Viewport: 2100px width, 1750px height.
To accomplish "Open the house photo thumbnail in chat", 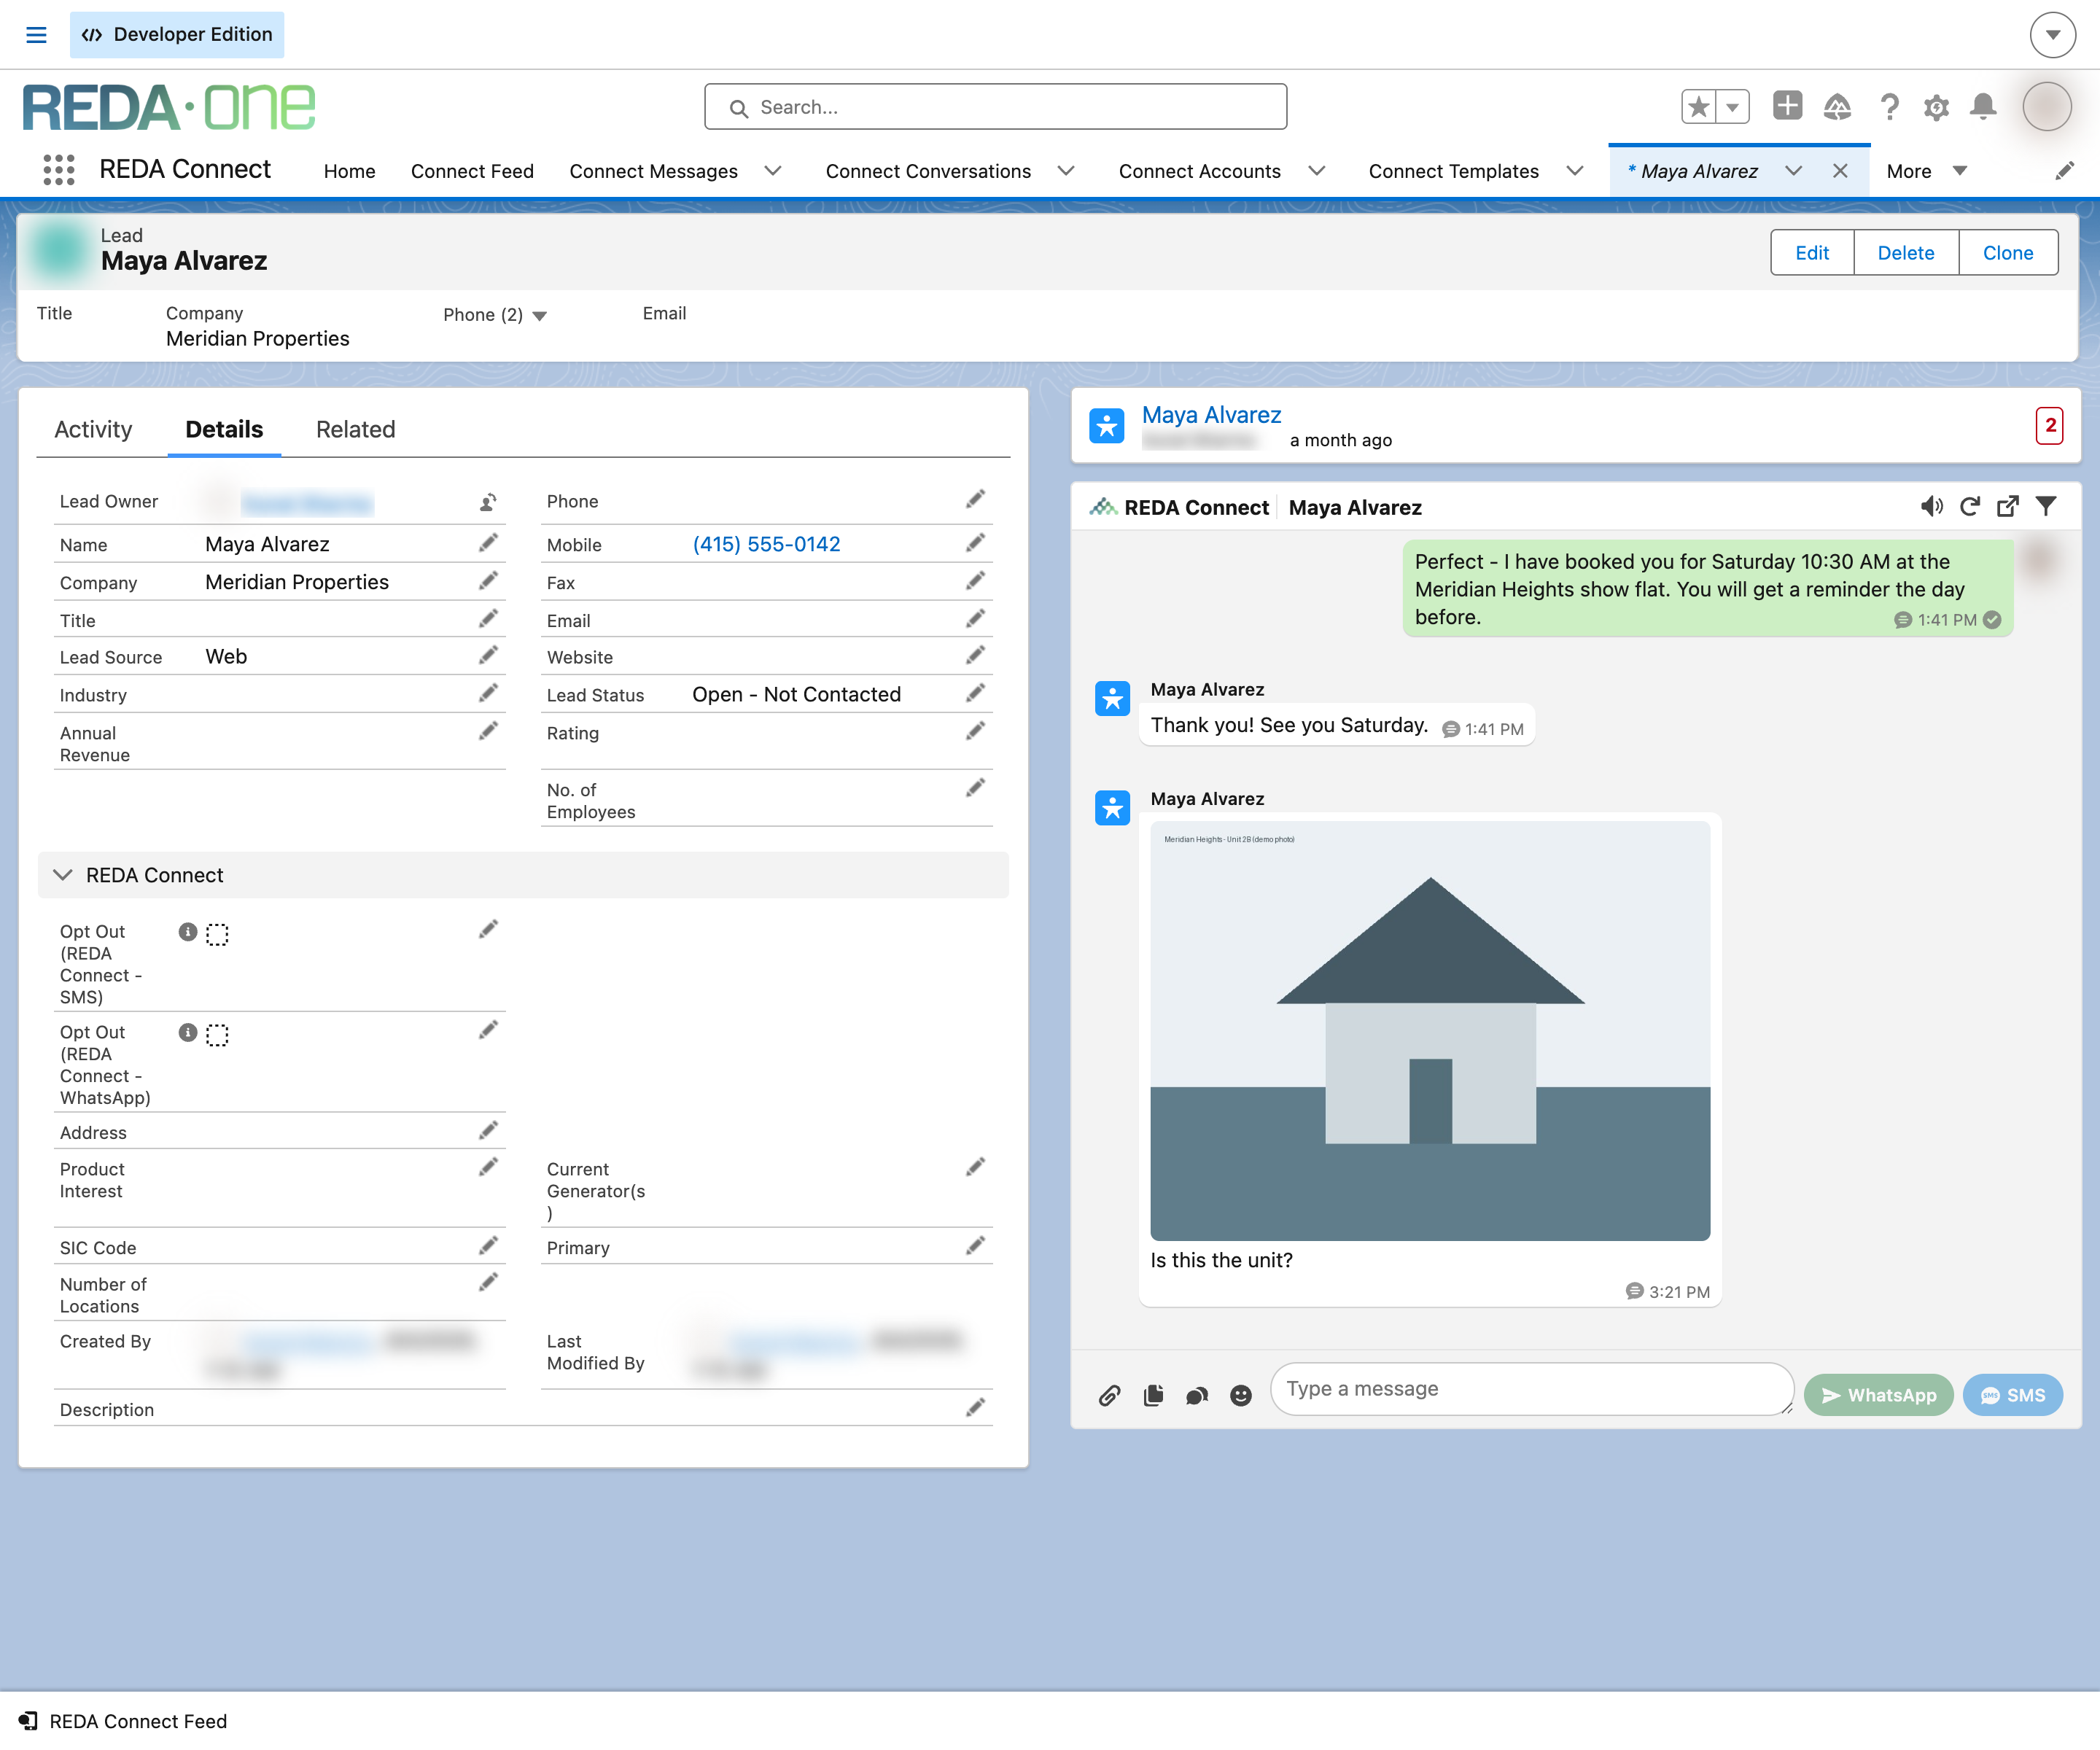I will (x=1430, y=1031).
